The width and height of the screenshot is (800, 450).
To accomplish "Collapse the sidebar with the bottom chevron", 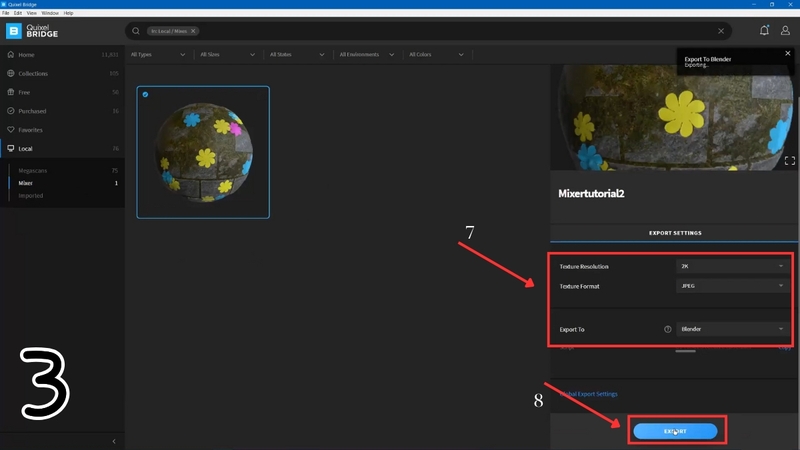I will 114,441.
